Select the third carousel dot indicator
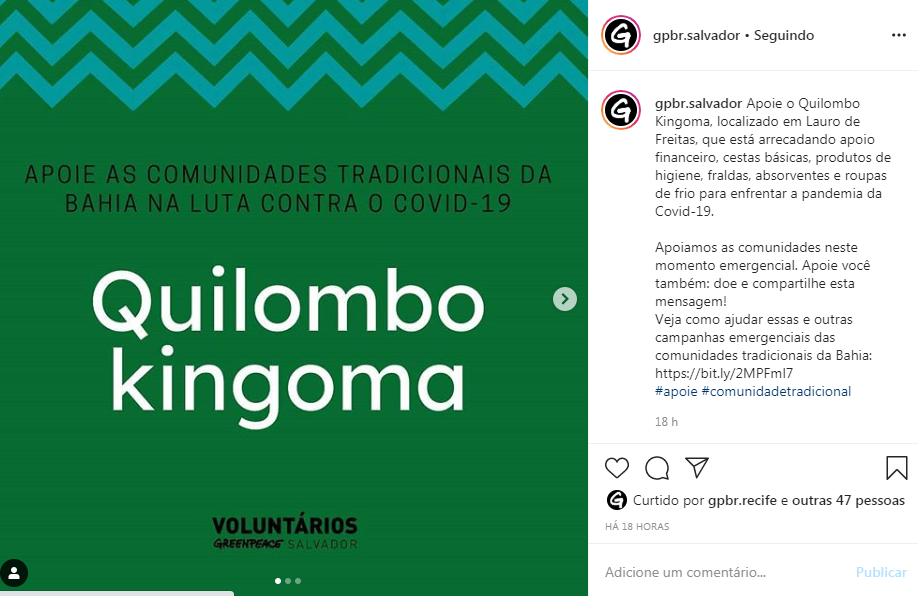The height and width of the screenshot is (596, 918). point(298,581)
